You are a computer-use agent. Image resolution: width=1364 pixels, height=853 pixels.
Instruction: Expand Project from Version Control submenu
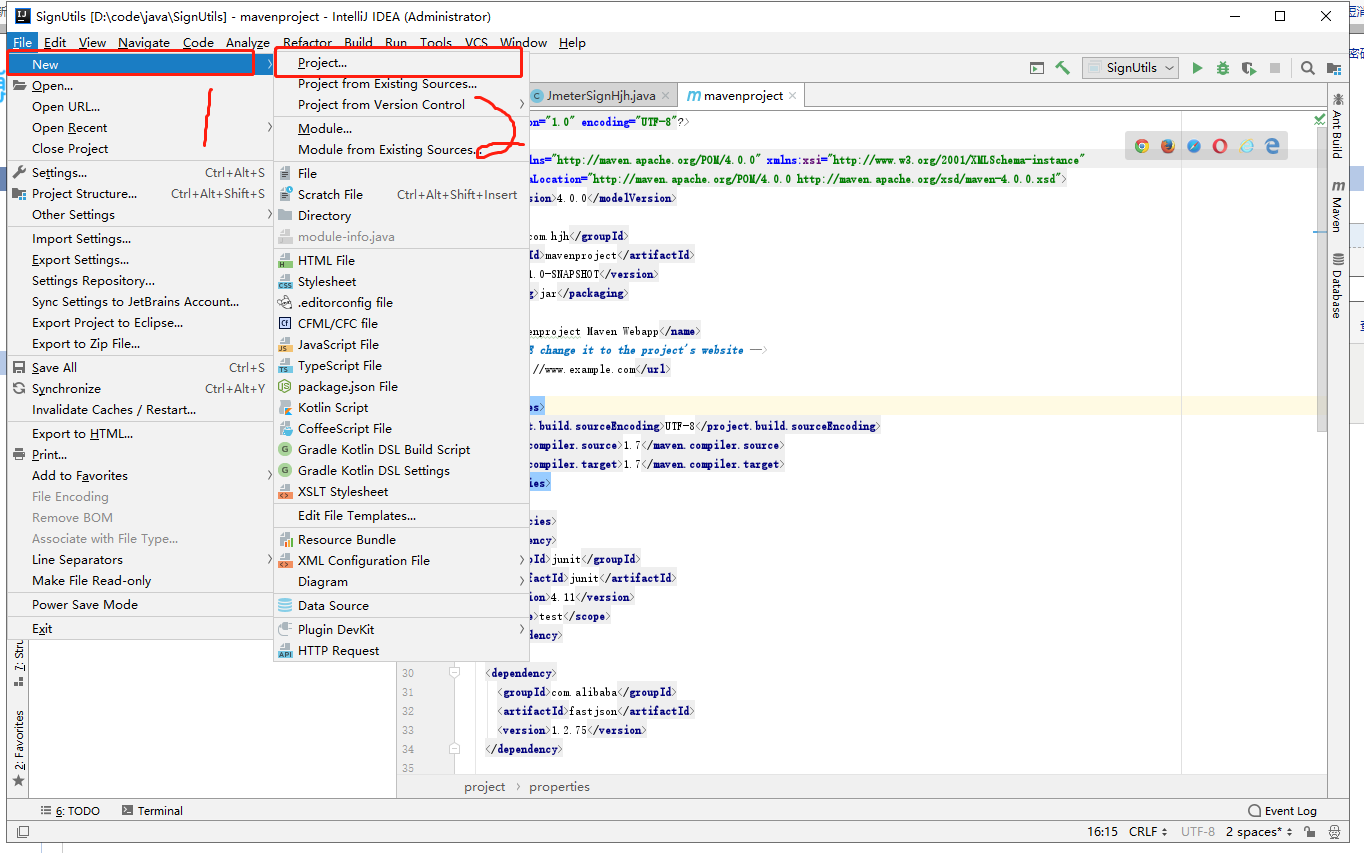(x=400, y=105)
